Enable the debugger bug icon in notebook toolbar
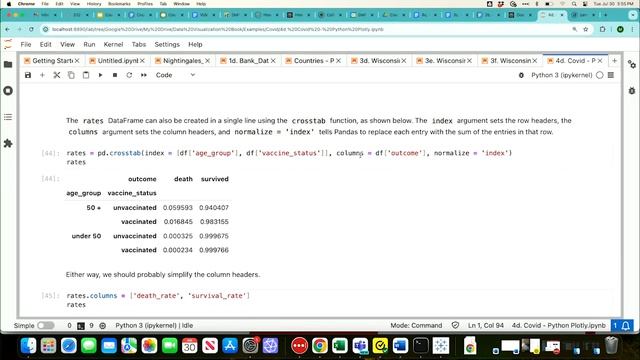Image resolution: width=640 pixels, height=360 pixels. (x=521, y=75)
